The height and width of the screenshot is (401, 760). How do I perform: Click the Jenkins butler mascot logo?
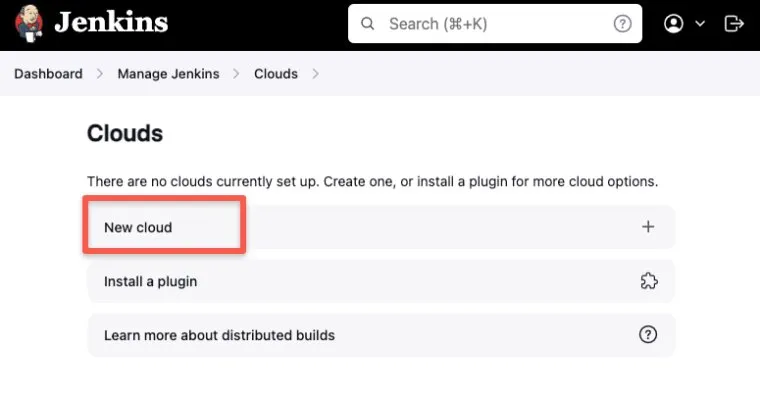(28, 24)
